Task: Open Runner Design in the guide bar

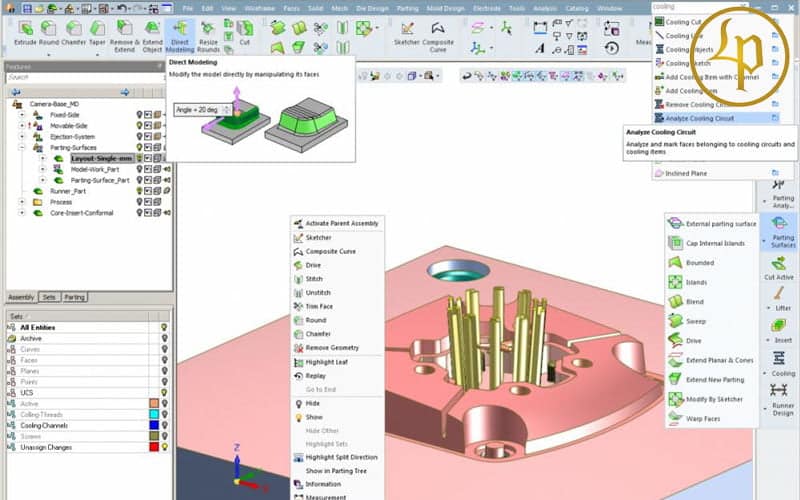Action: point(779,398)
